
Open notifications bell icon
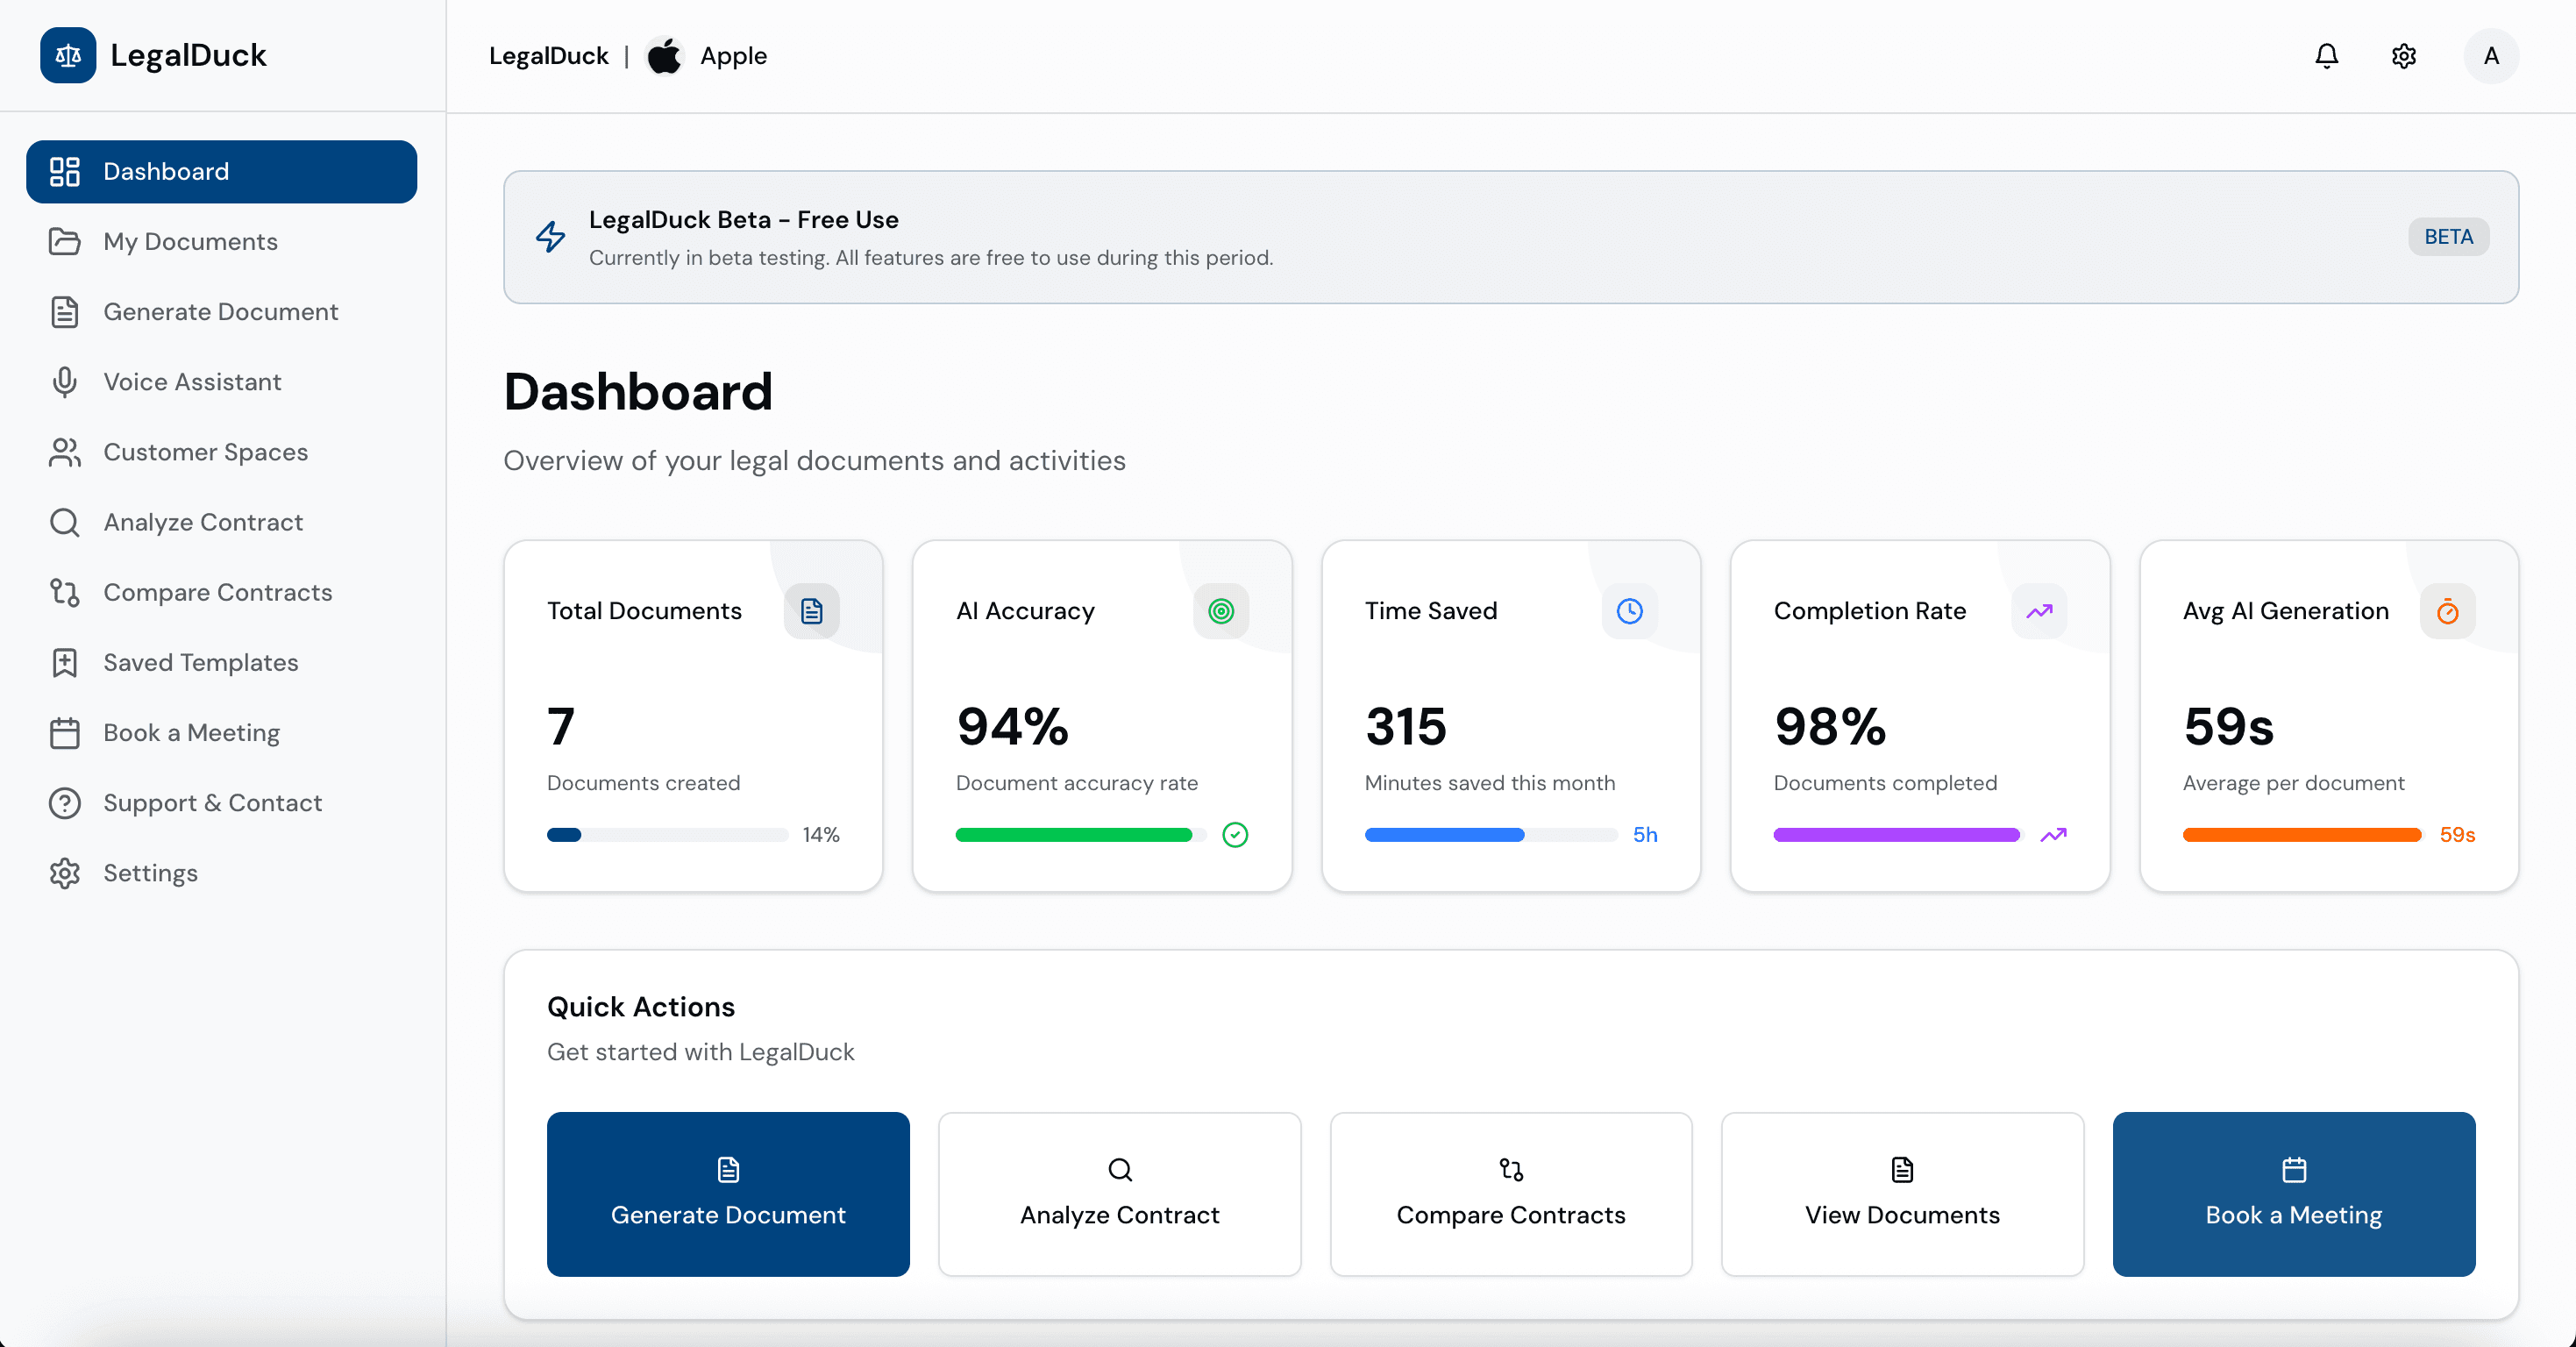(2326, 56)
